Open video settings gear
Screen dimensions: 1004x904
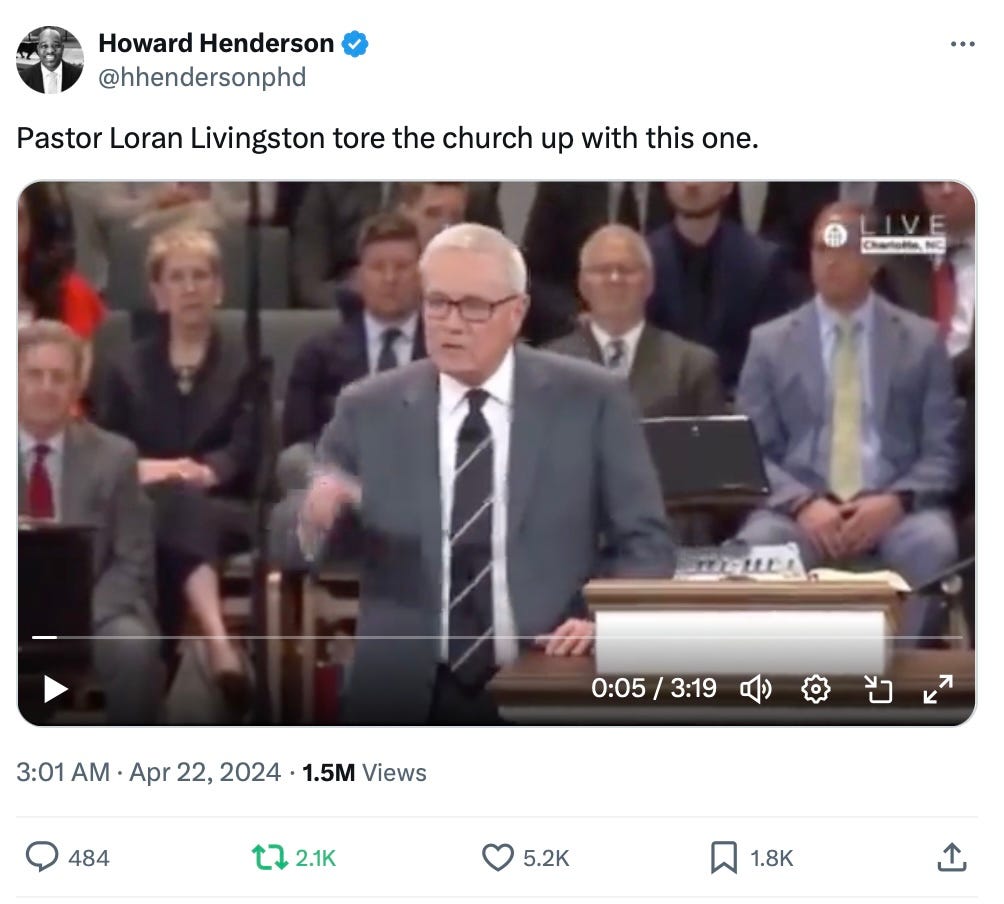pos(816,690)
